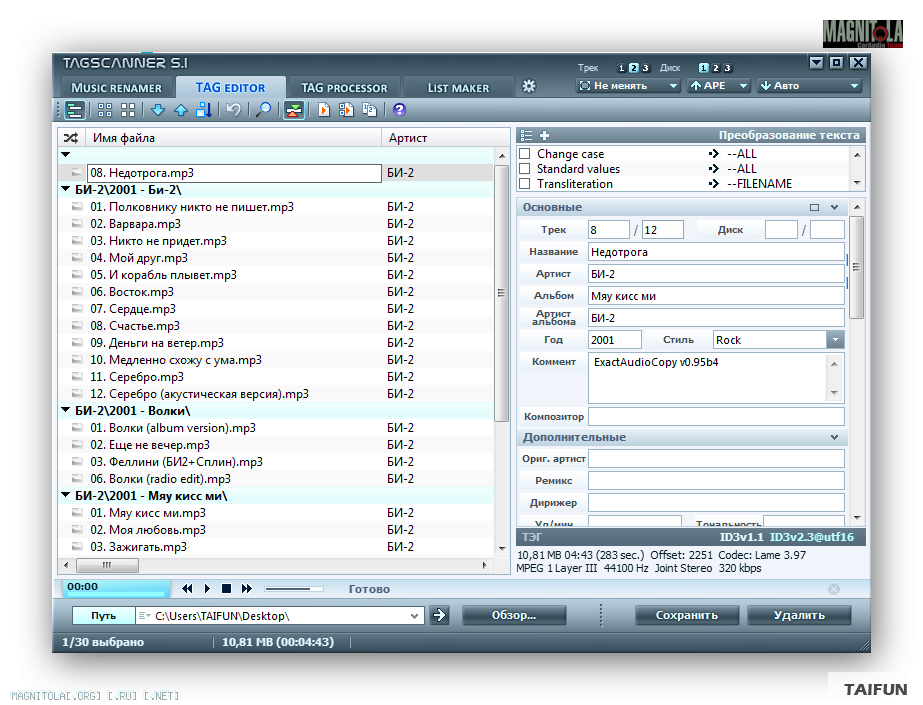The image size is (923, 705).
Task: Switch to the Tag Processor tab
Action: tap(344, 88)
